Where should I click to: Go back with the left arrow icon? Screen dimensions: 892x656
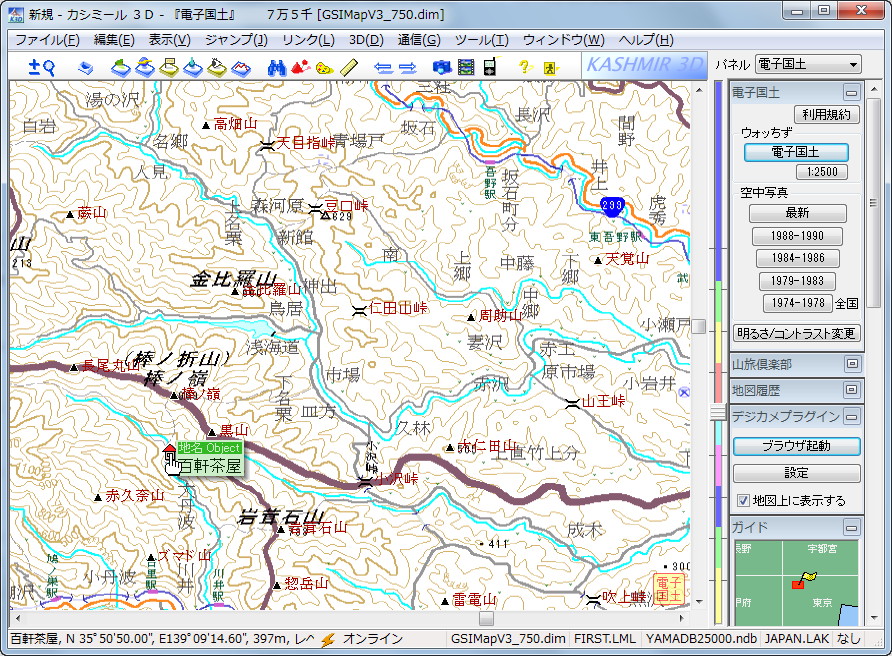pyautogui.click(x=383, y=68)
